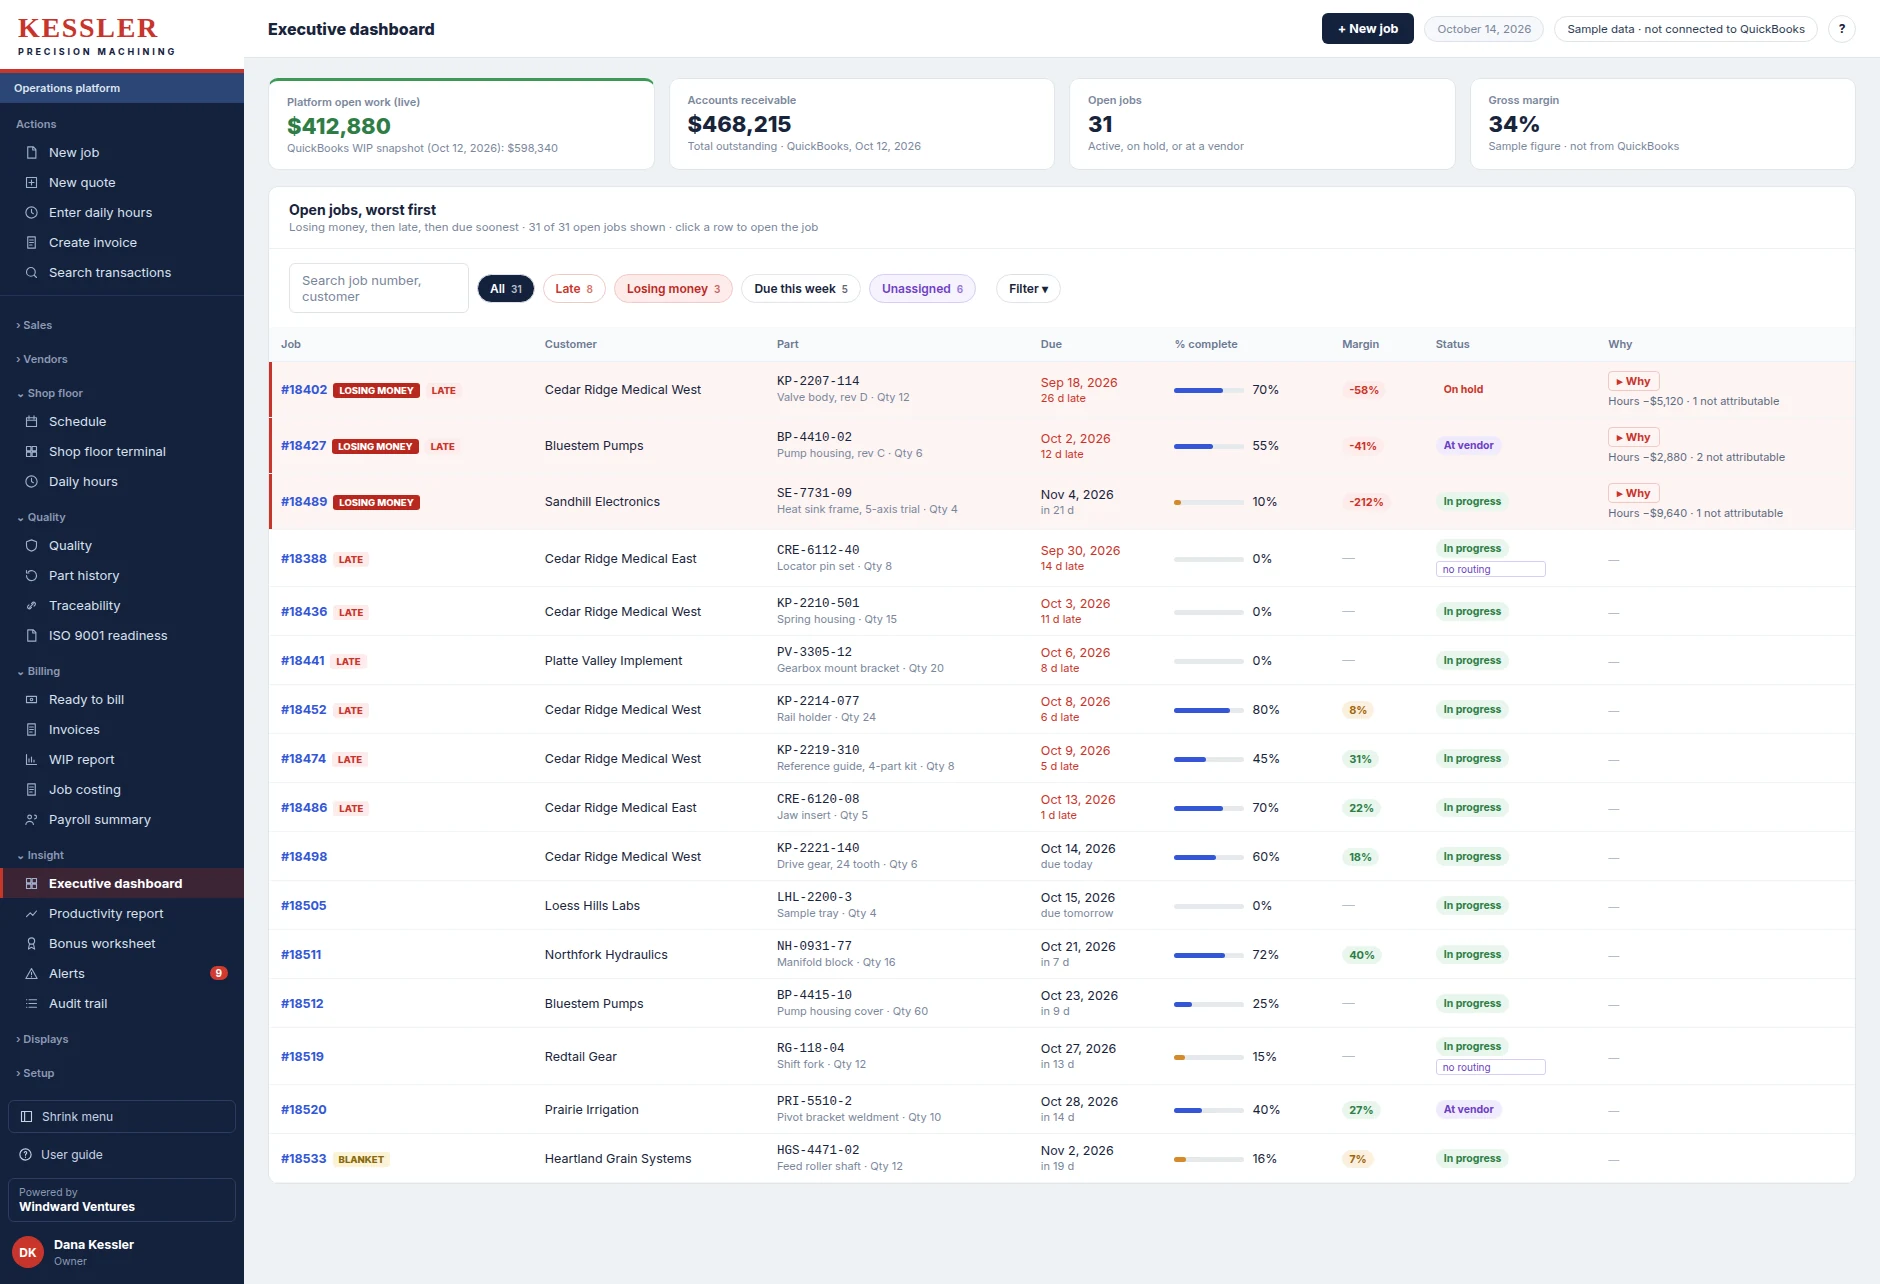Open the Schedule calendar icon
1880x1284 pixels.
[31, 422]
